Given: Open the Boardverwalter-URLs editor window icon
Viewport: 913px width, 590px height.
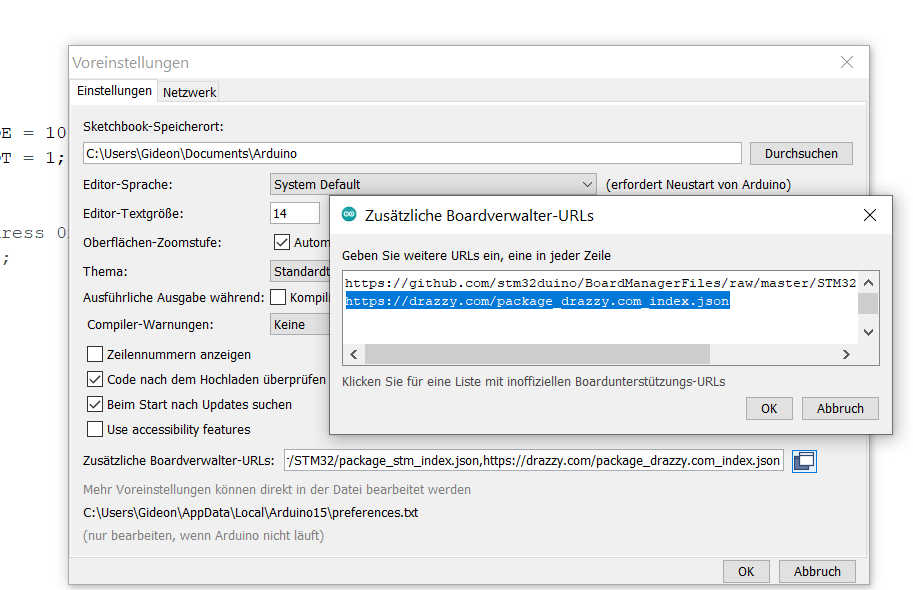Looking at the screenshot, I should pos(804,461).
